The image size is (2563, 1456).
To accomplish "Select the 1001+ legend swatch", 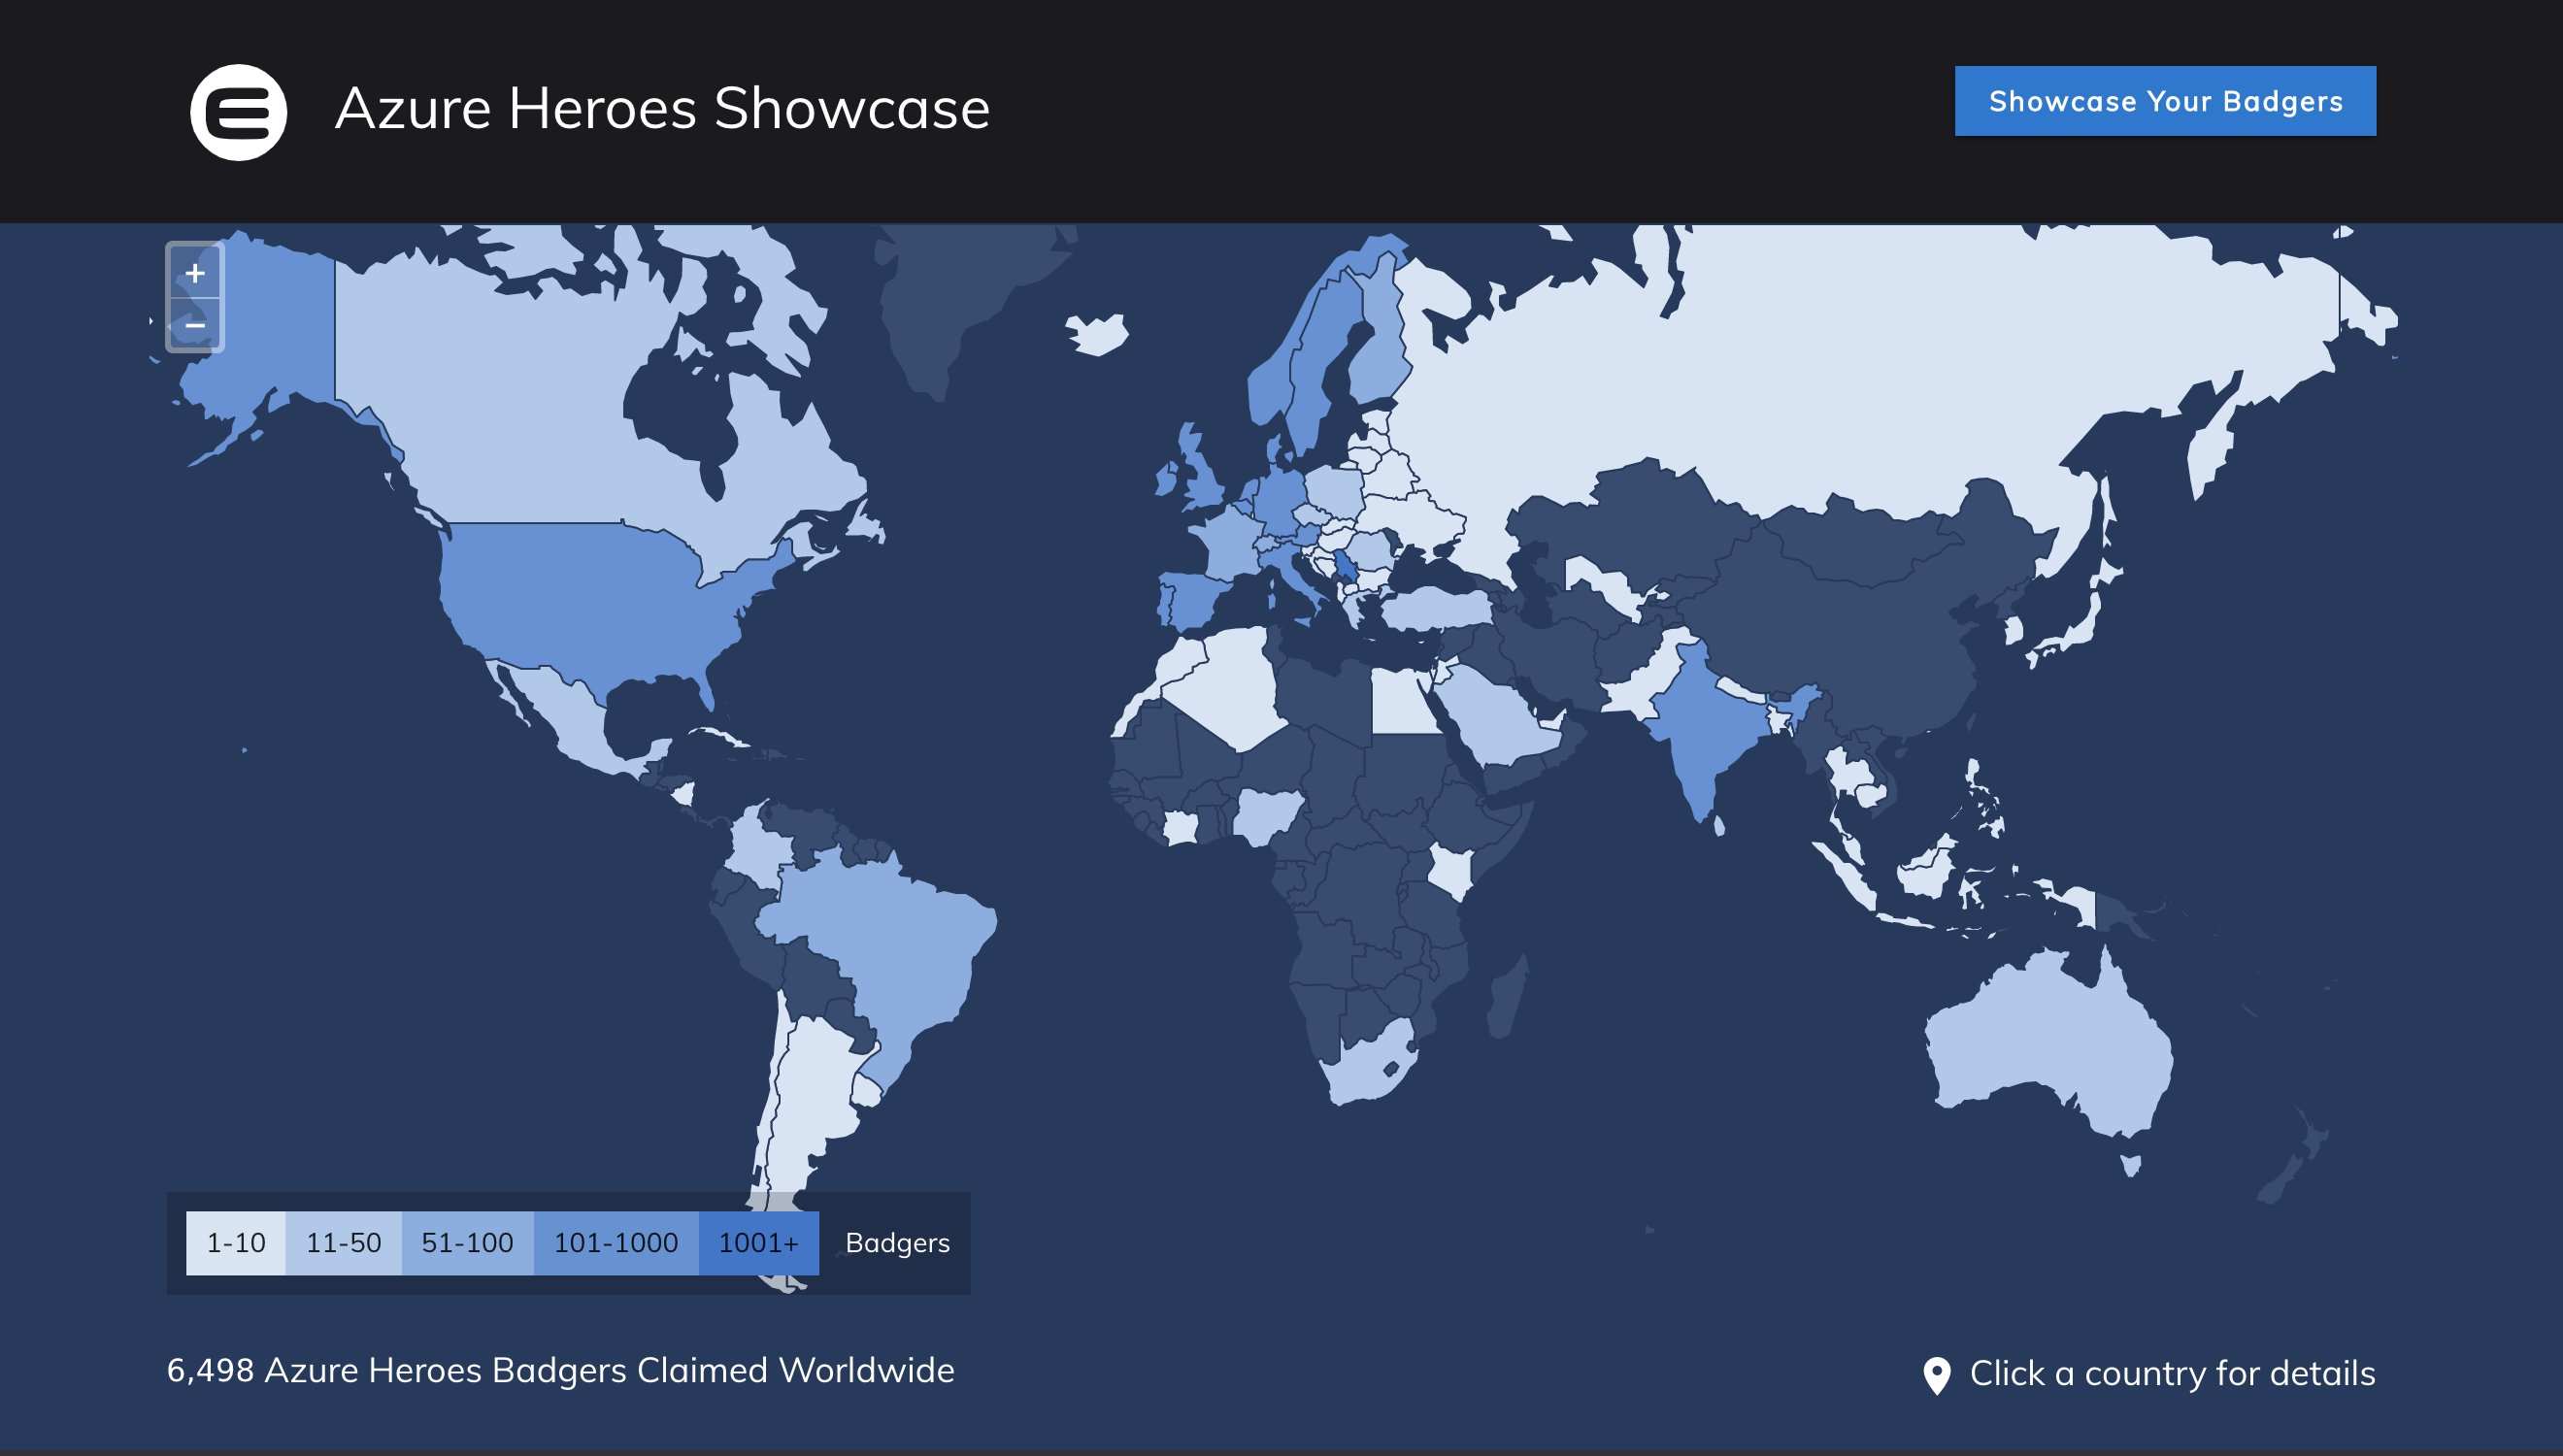I will coord(758,1243).
